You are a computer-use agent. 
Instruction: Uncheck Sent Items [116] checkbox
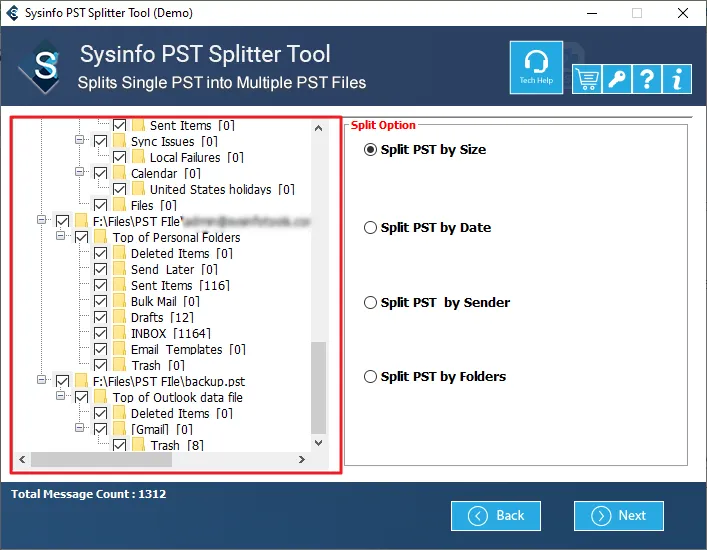point(101,285)
